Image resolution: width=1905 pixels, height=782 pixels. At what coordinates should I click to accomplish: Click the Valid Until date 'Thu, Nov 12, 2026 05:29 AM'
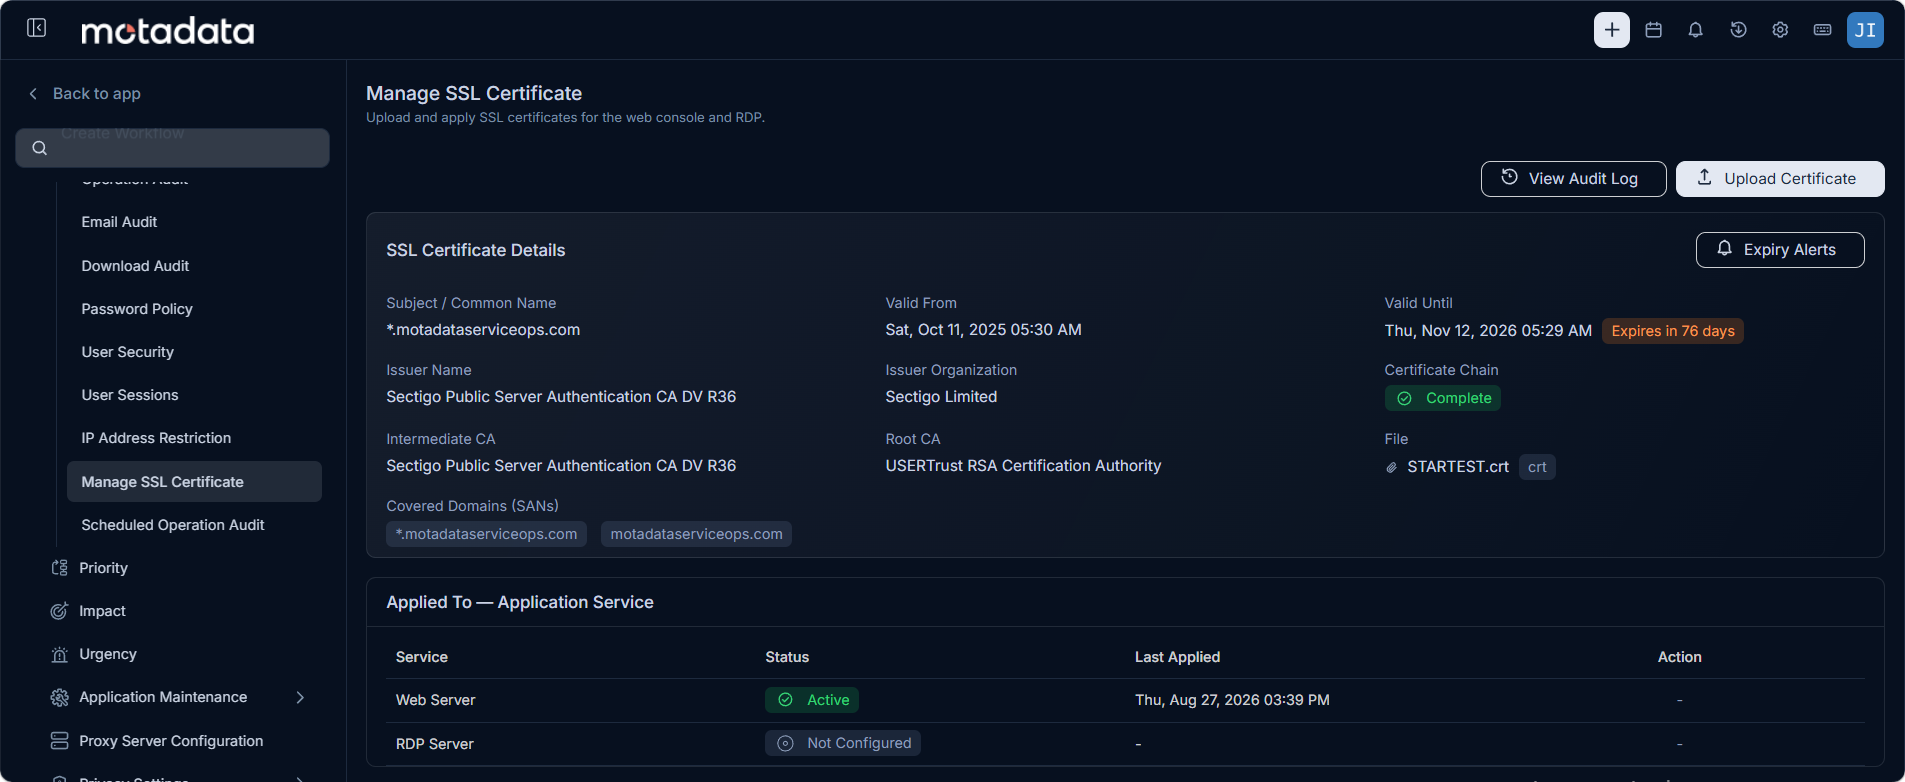(1488, 330)
